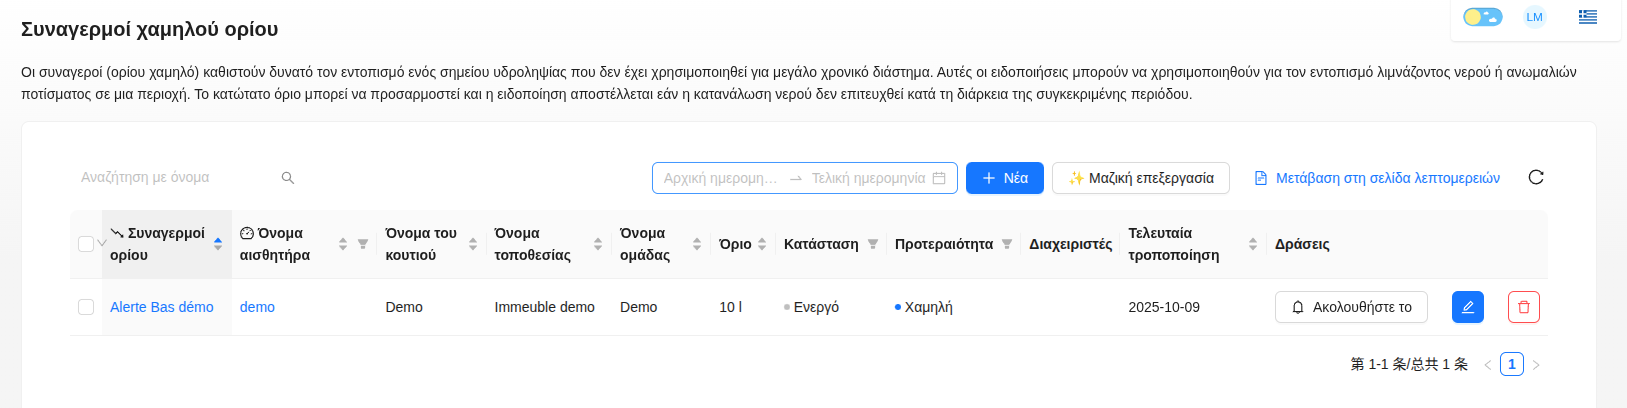Image resolution: width=1627 pixels, height=408 pixels.
Task: Delete the Alerte Bas démo alarm
Action: click(x=1524, y=307)
